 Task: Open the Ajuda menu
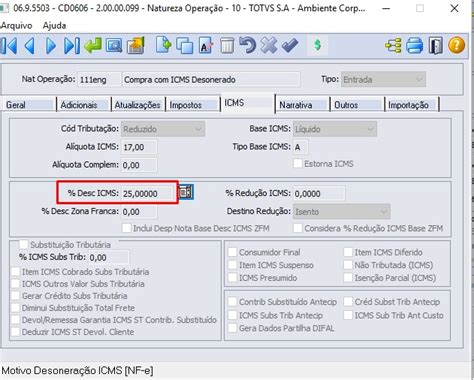pyautogui.click(x=54, y=25)
